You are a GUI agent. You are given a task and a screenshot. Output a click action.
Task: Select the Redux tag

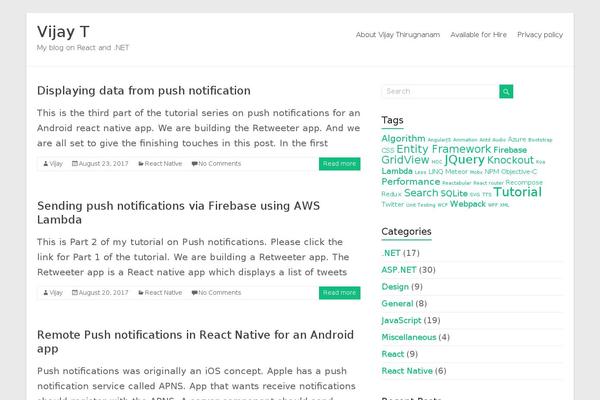[391, 194]
